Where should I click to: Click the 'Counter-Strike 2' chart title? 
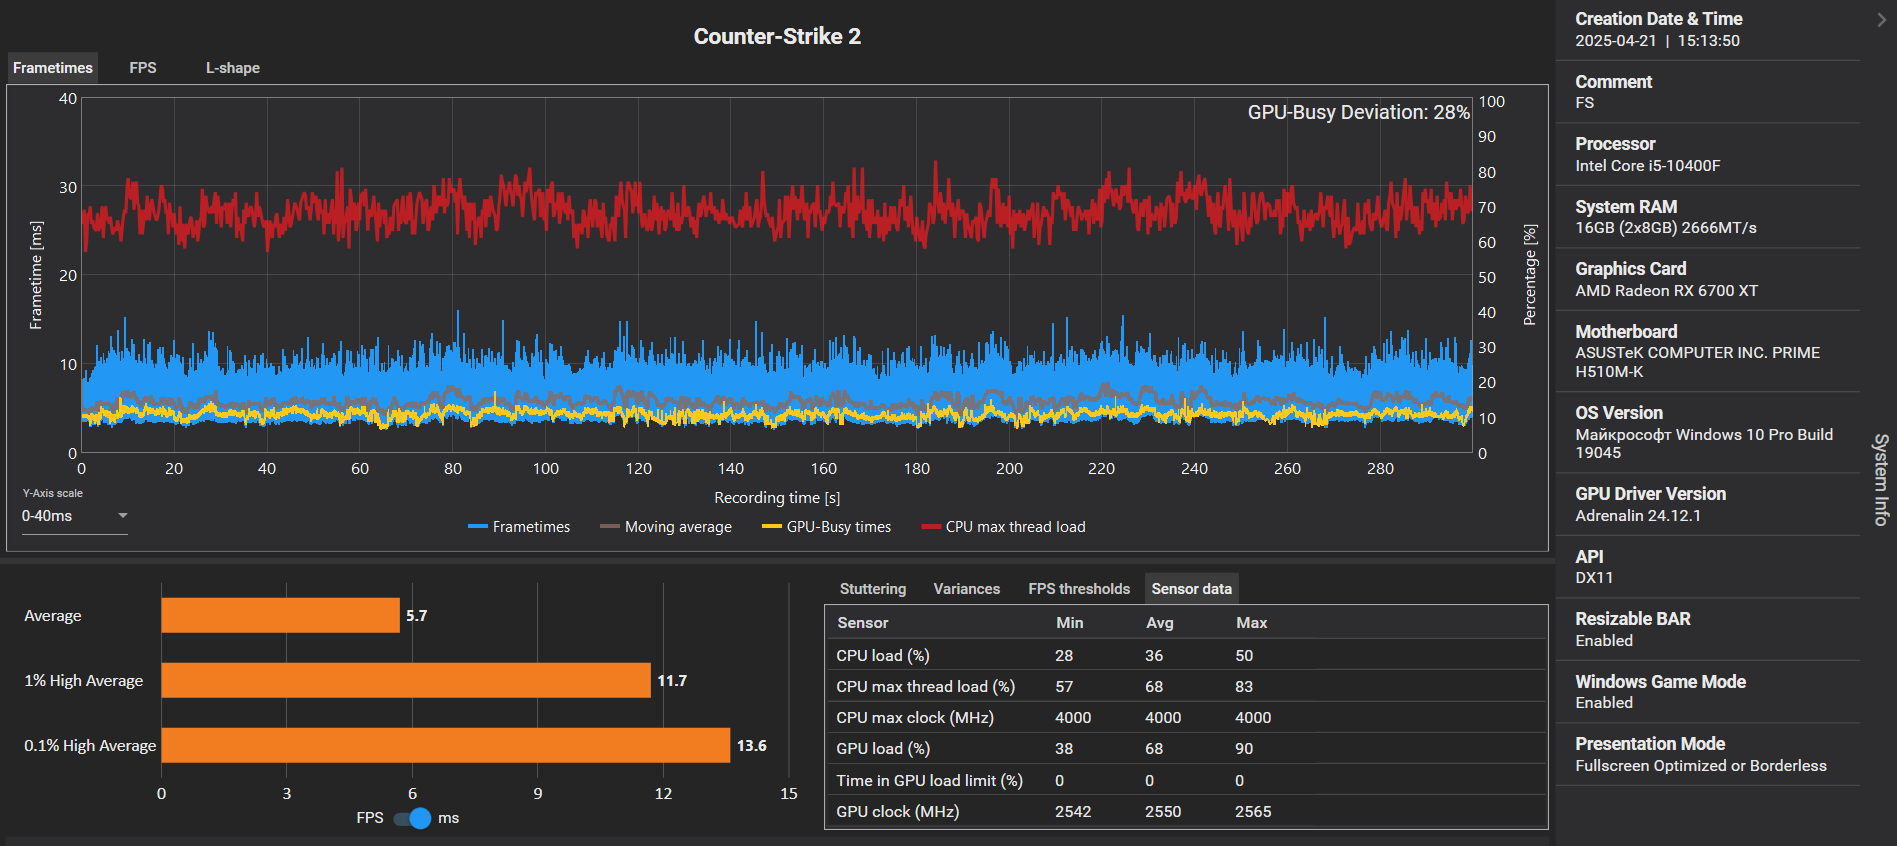[777, 37]
